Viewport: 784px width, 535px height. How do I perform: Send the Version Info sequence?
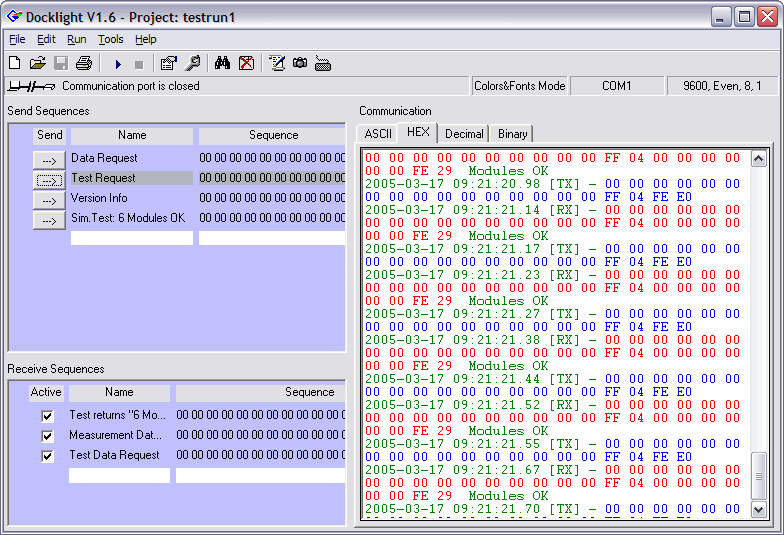point(49,200)
